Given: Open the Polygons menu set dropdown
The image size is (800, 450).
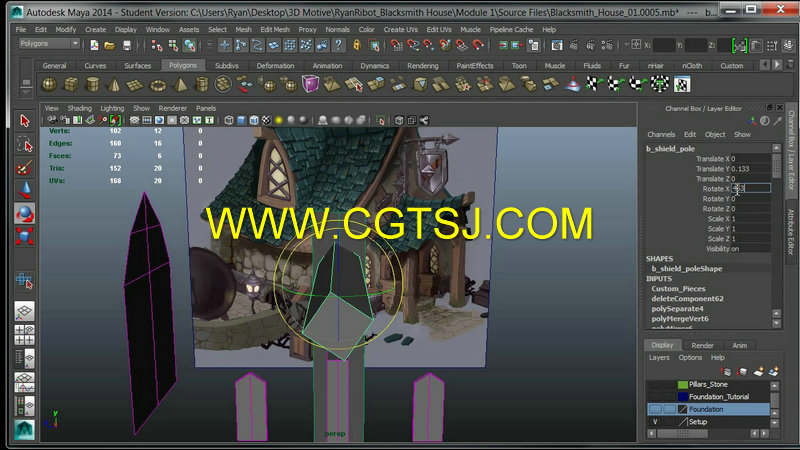Looking at the screenshot, I should pos(49,44).
